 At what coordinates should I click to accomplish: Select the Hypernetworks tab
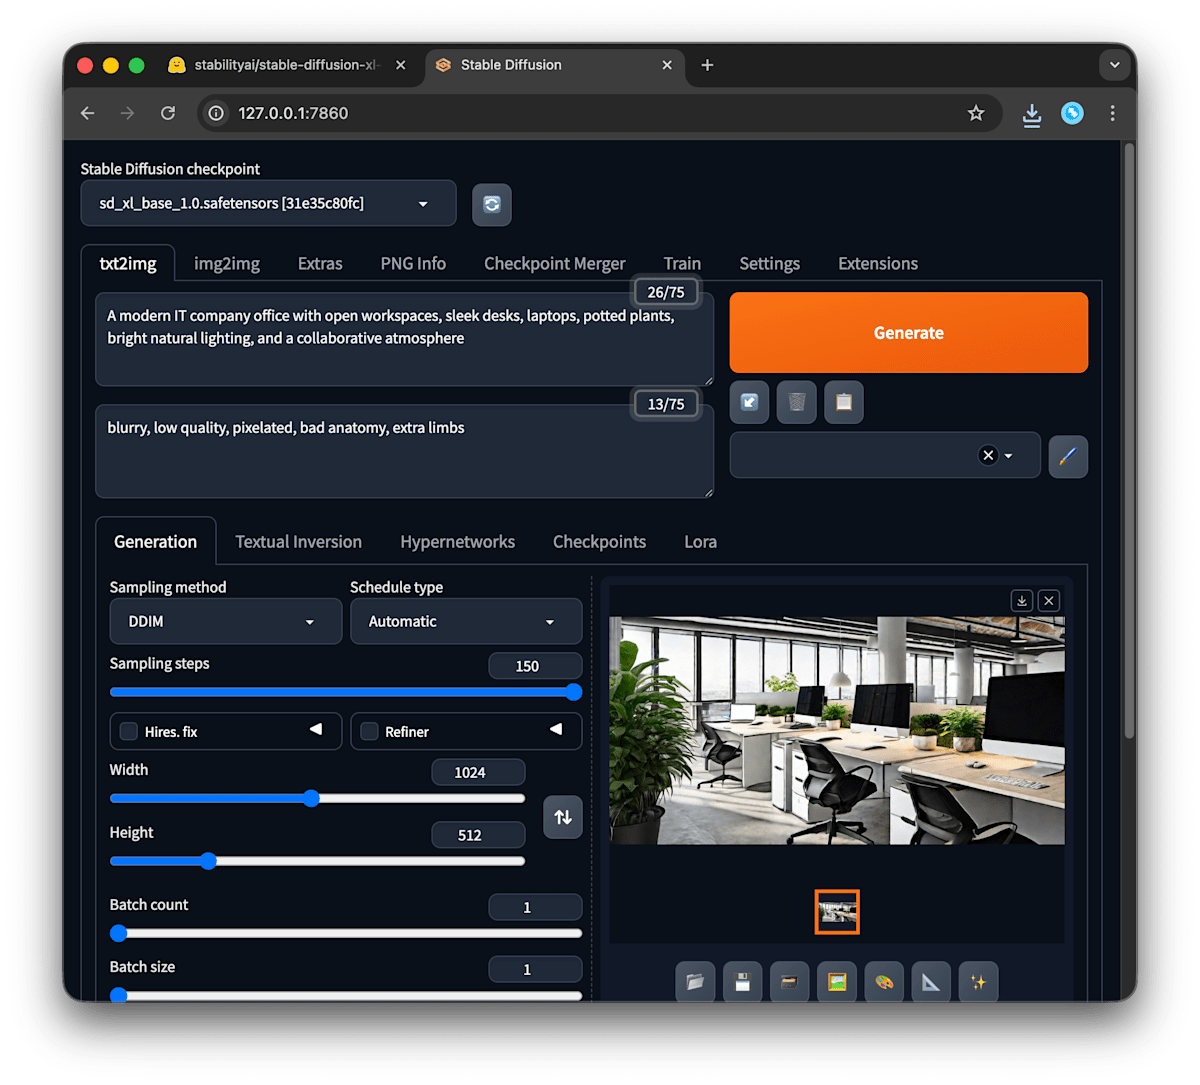[457, 542]
